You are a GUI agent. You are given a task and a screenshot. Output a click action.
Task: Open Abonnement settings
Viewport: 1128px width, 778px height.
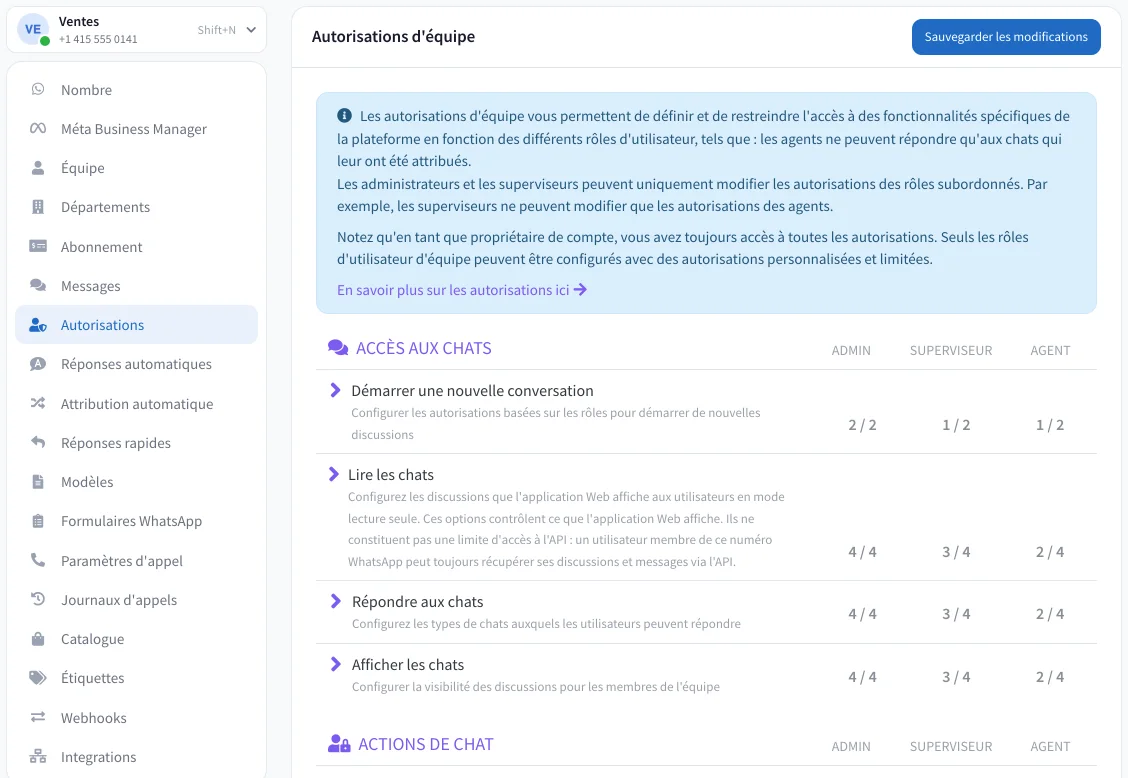point(137,247)
